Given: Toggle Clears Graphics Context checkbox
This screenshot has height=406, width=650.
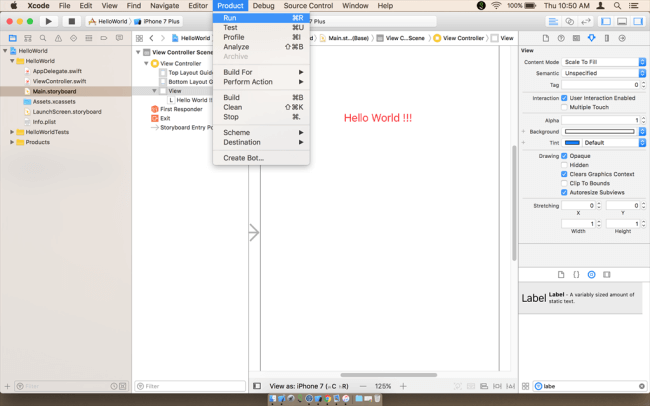Looking at the screenshot, I should click(x=564, y=174).
